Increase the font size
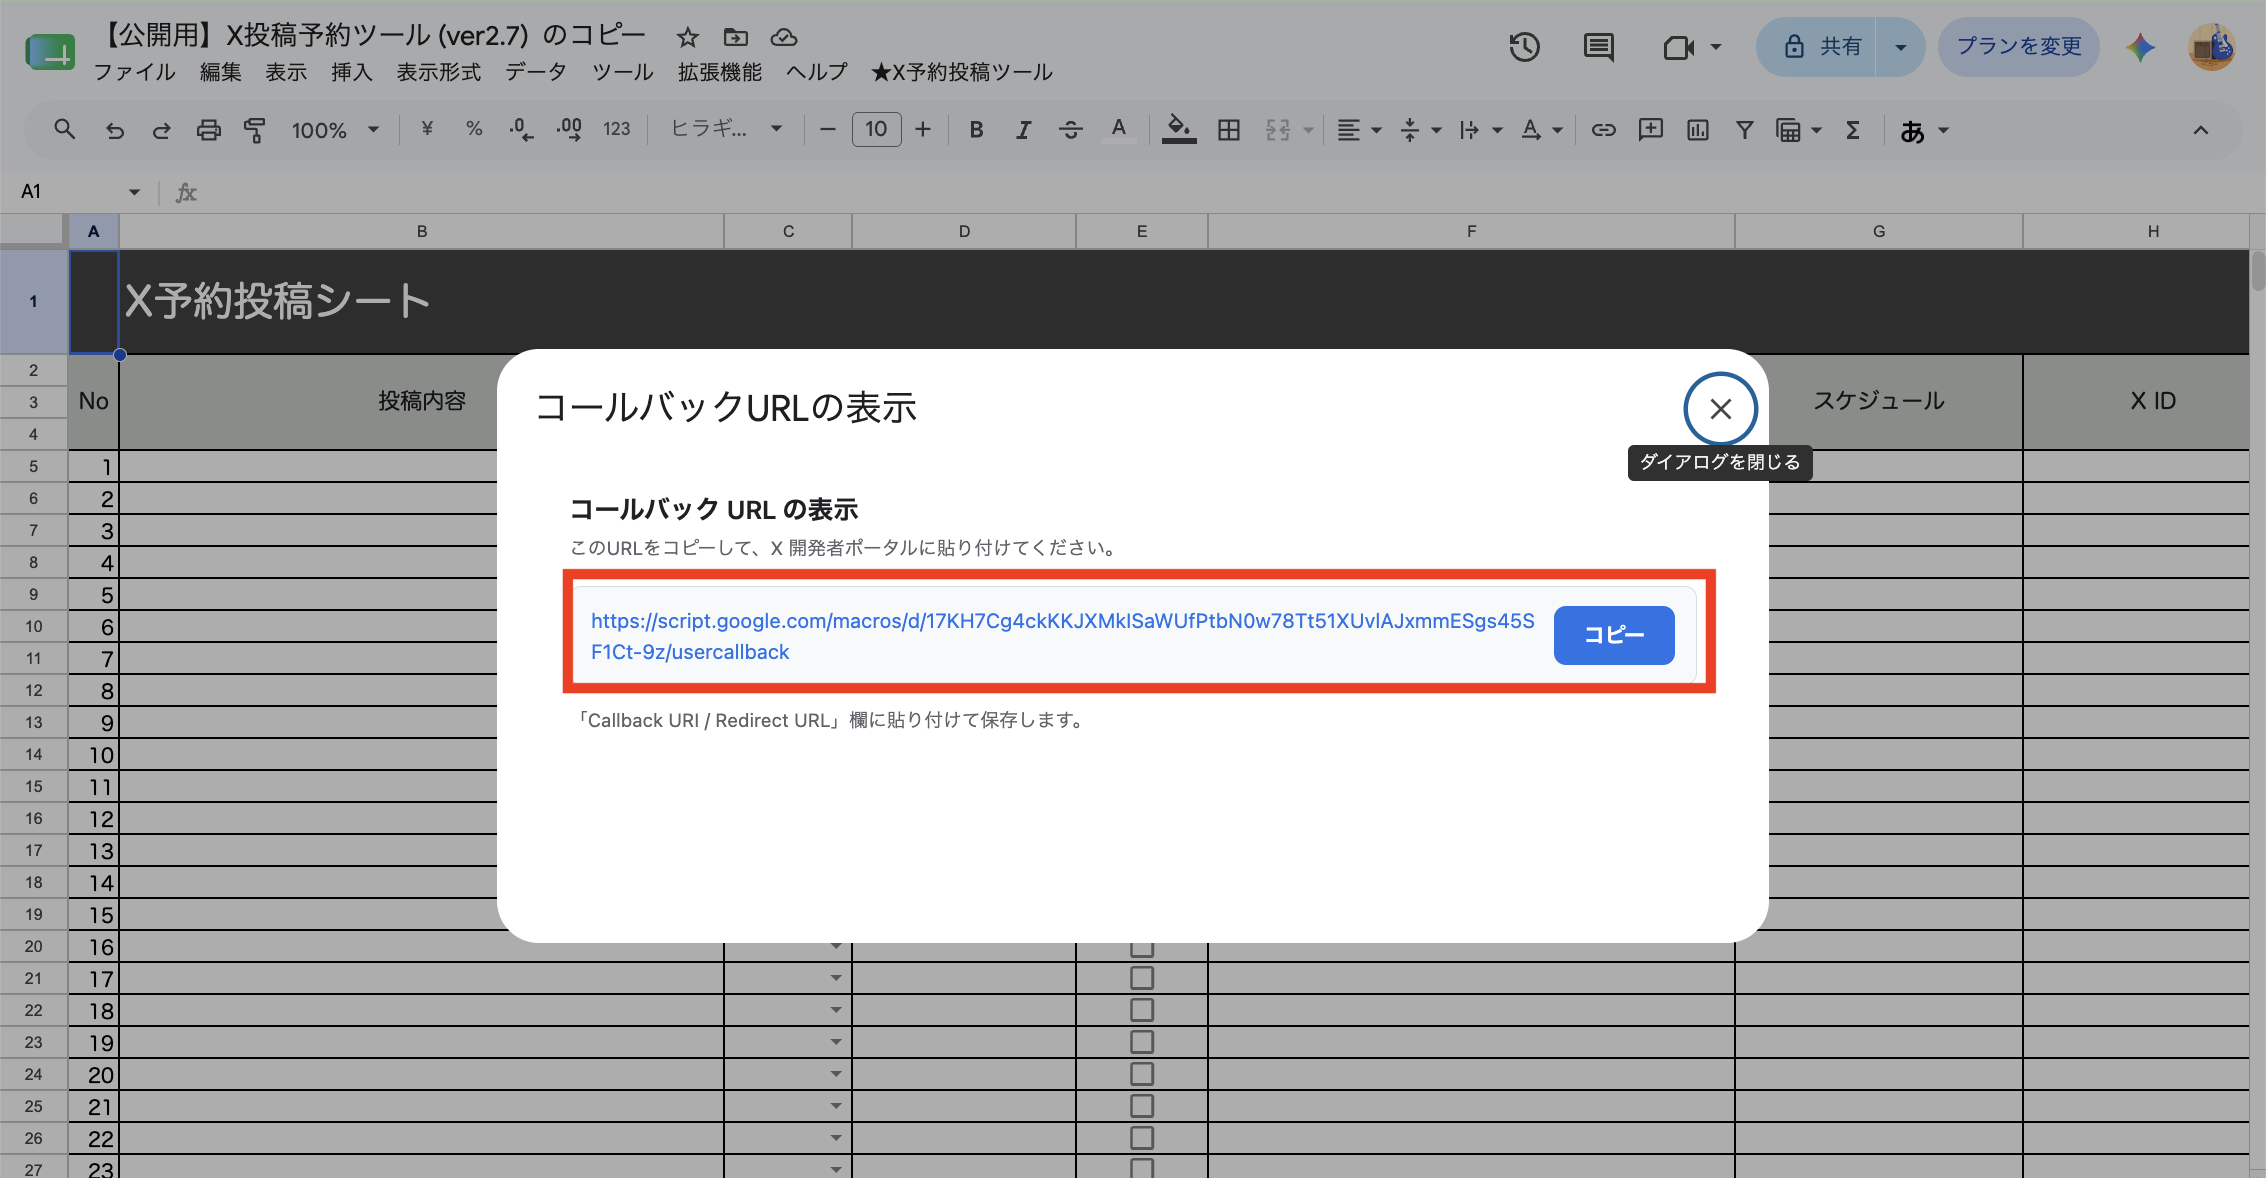 [x=923, y=130]
